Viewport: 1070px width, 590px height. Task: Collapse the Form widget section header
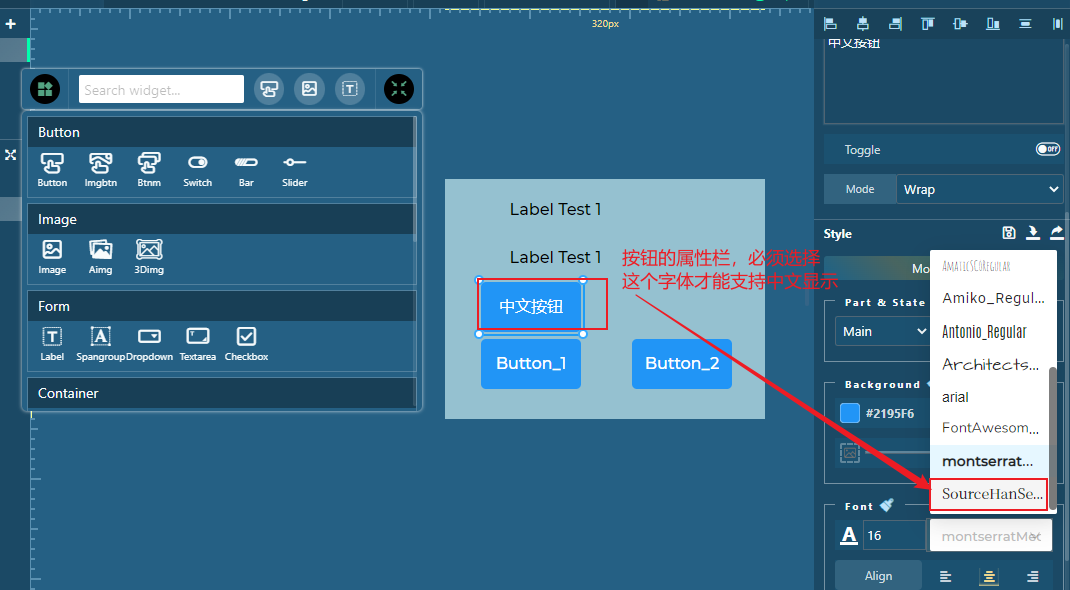(x=220, y=306)
